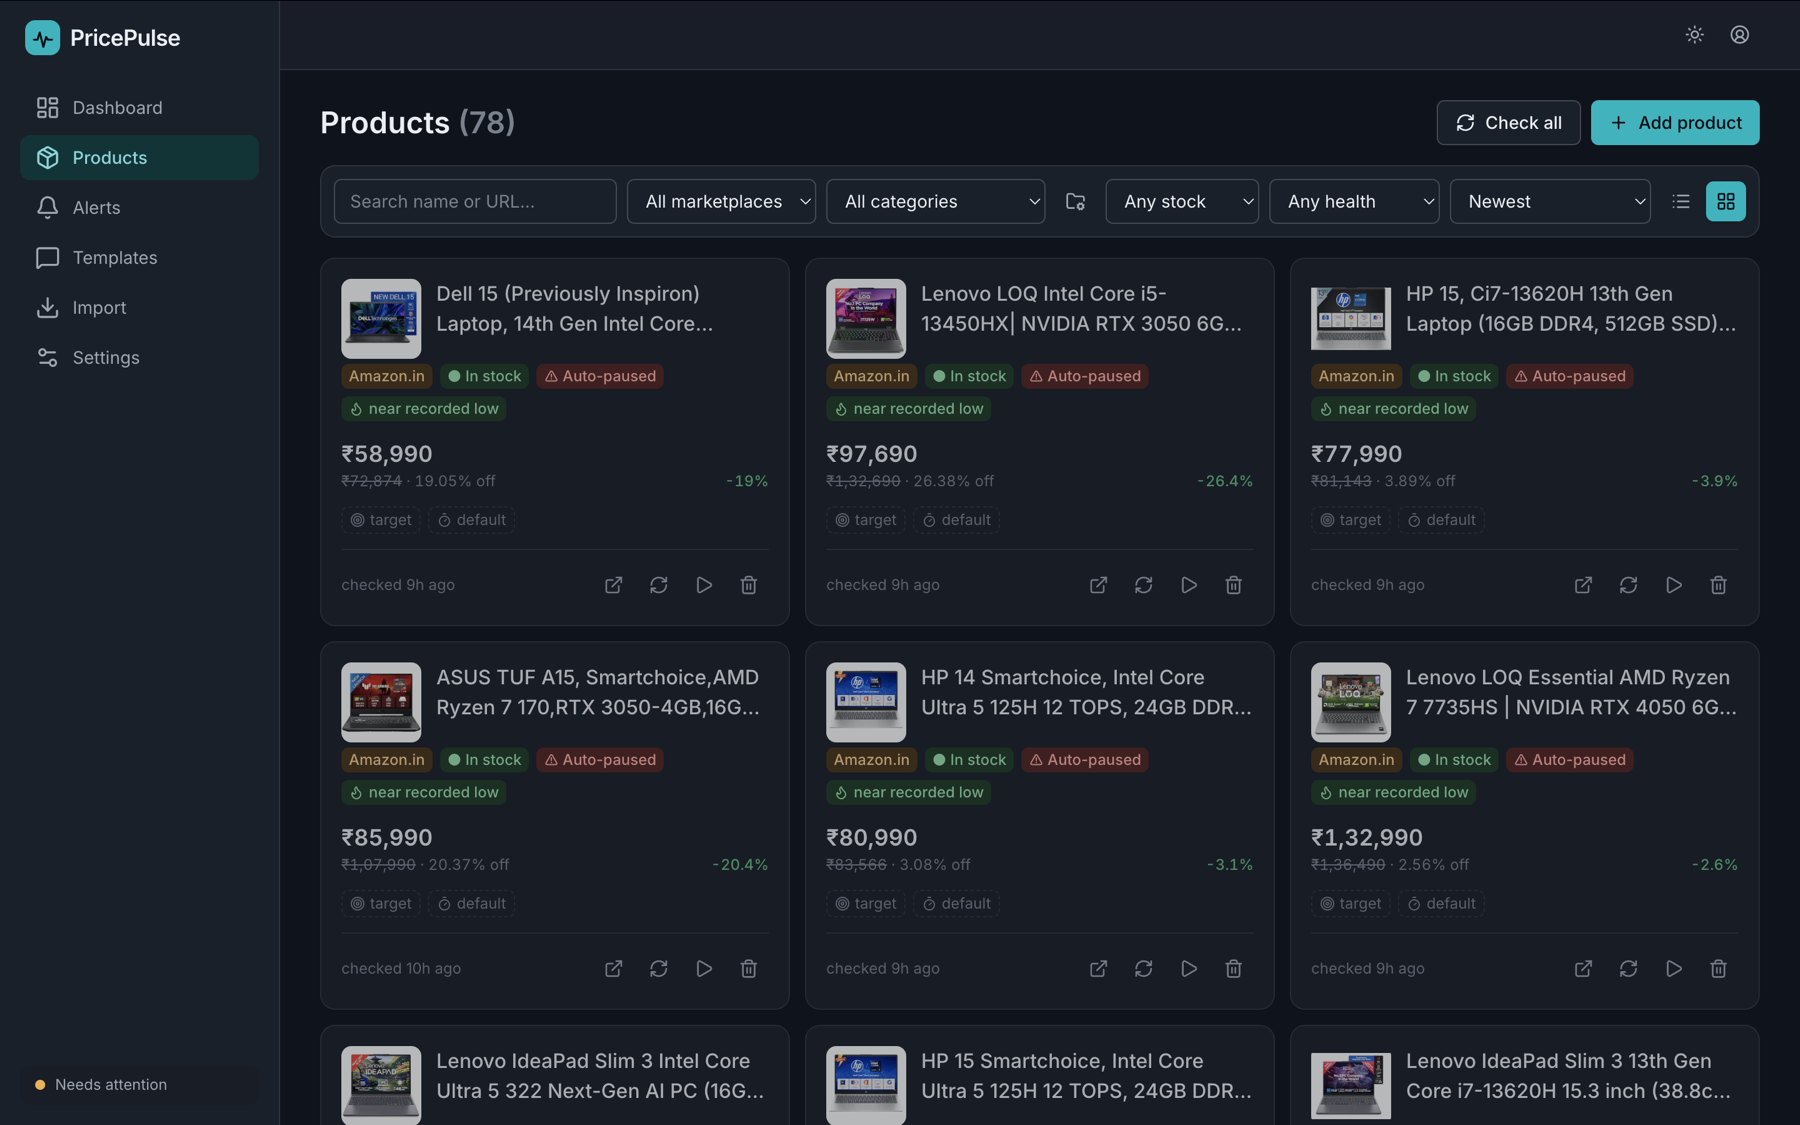Open the user account profile icon
This screenshot has width=1800, height=1125.
pyautogui.click(x=1740, y=35)
